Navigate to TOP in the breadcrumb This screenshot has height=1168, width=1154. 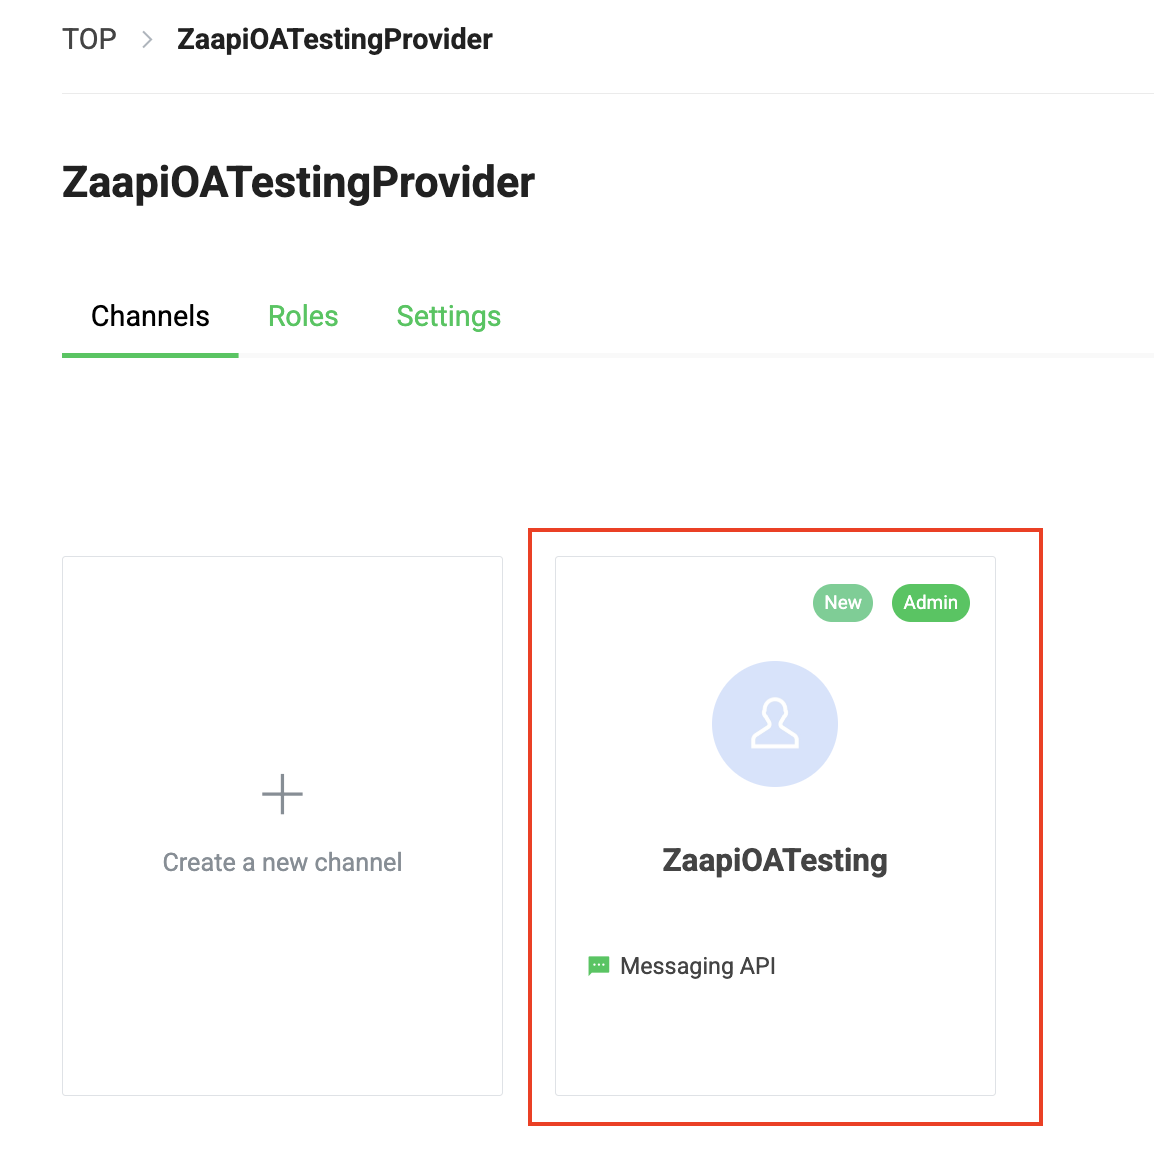pyautogui.click(x=89, y=40)
